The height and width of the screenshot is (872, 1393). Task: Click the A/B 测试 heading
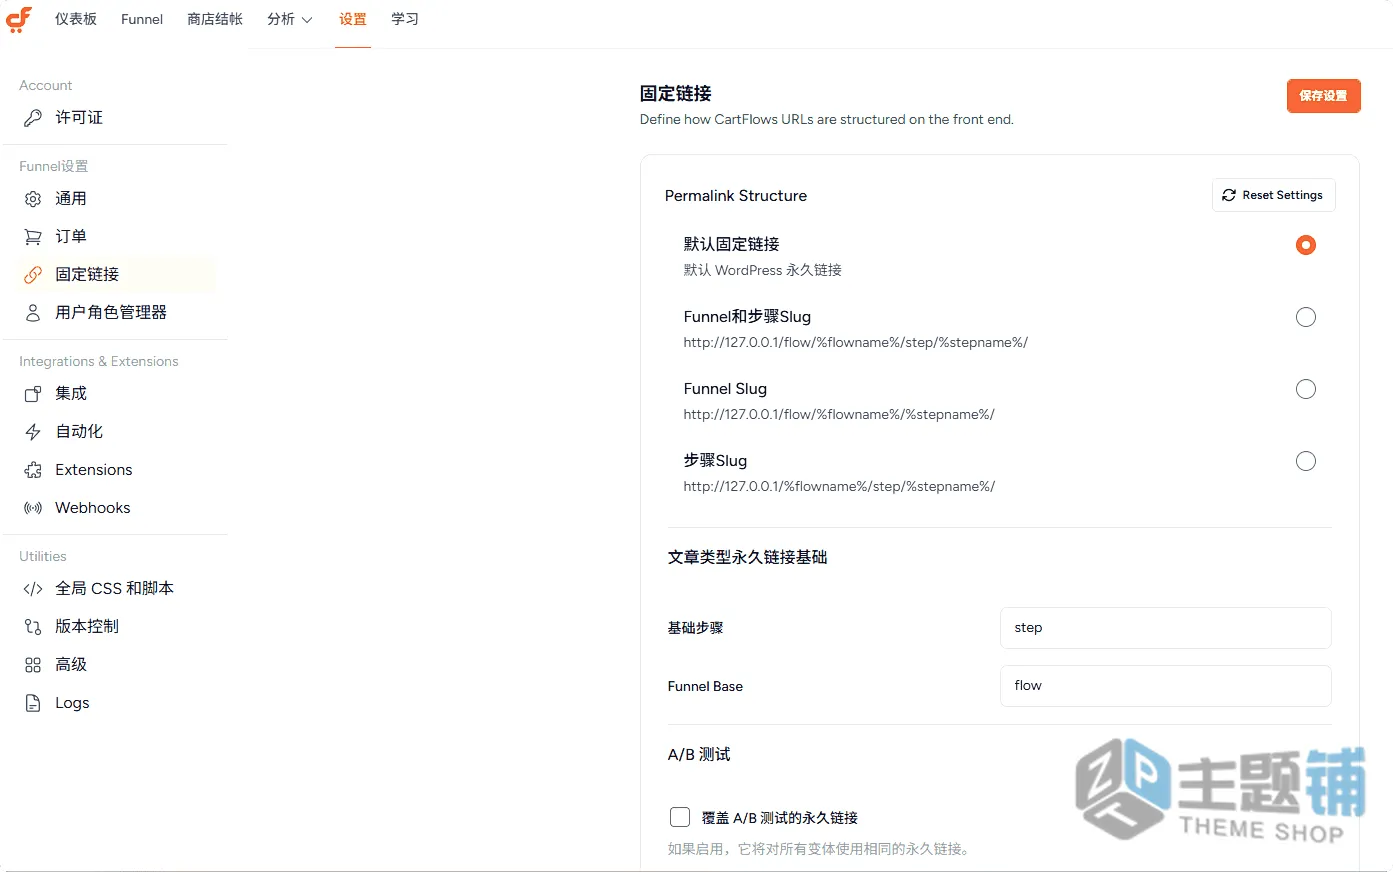pyautogui.click(x=699, y=755)
